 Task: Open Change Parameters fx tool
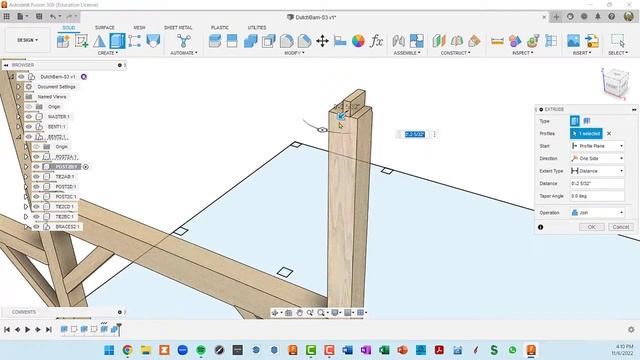tap(376, 41)
